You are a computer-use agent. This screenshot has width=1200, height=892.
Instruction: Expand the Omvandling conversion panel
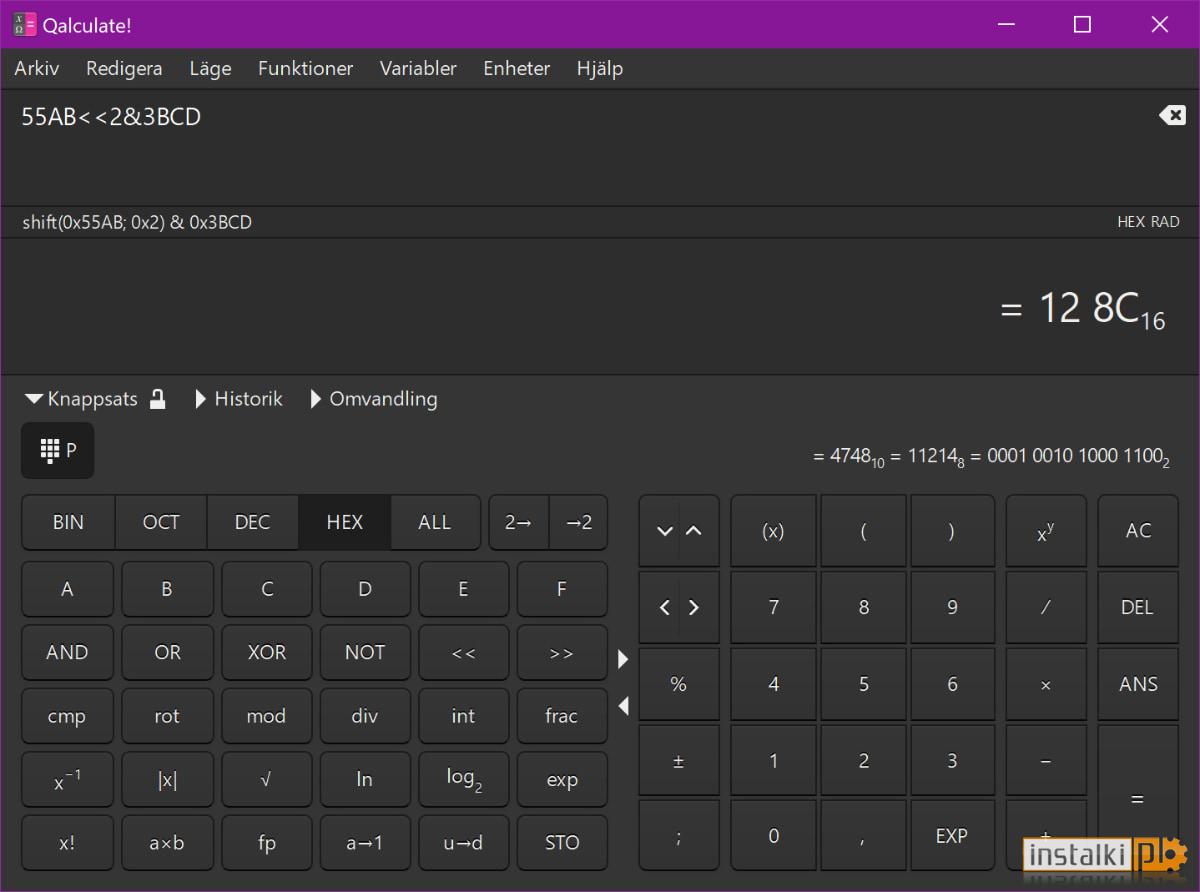[x=374, y=399]
